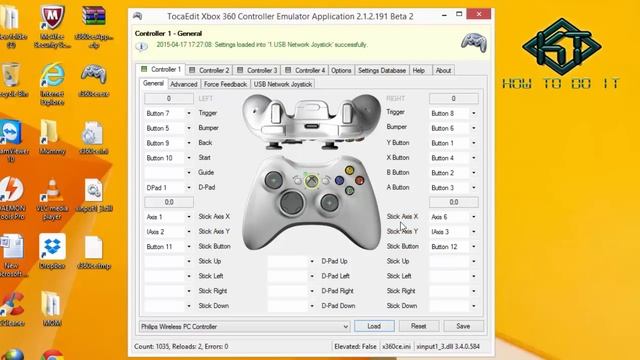Open the Mommy folder icon
Screen dimensions: 640x360
52,137
